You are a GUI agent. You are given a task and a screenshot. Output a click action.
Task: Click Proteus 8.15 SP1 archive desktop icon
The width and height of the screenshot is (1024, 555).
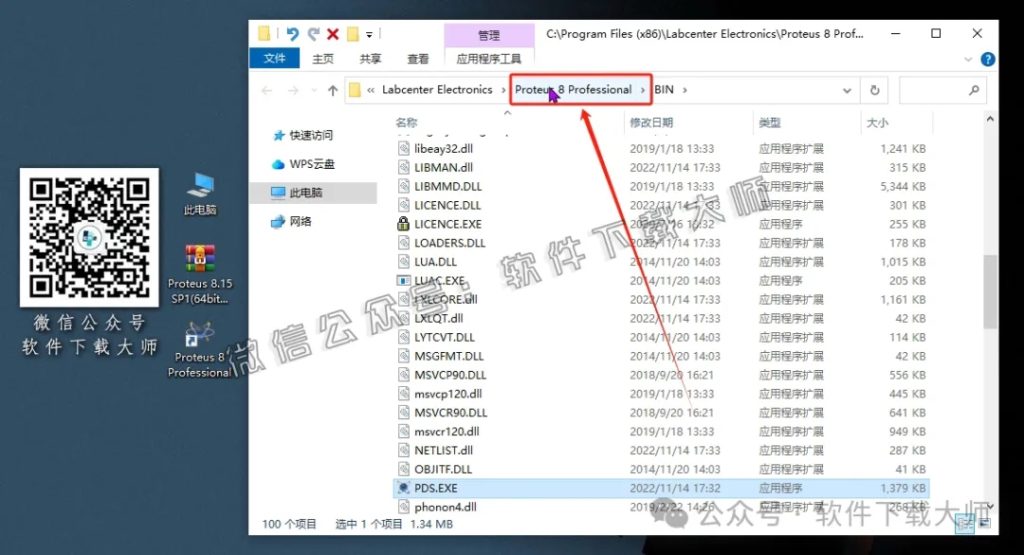pos(200,274)
